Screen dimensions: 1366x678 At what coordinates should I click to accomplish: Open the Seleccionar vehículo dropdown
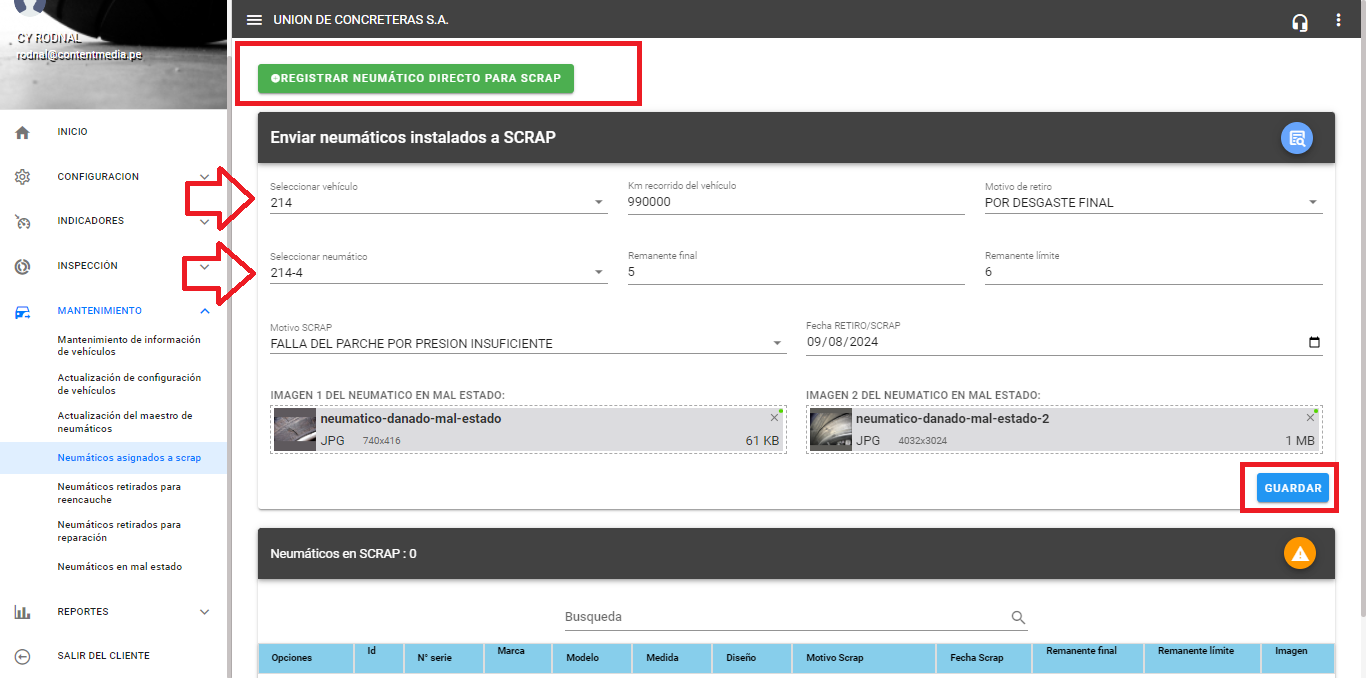[x=598, y=202]
